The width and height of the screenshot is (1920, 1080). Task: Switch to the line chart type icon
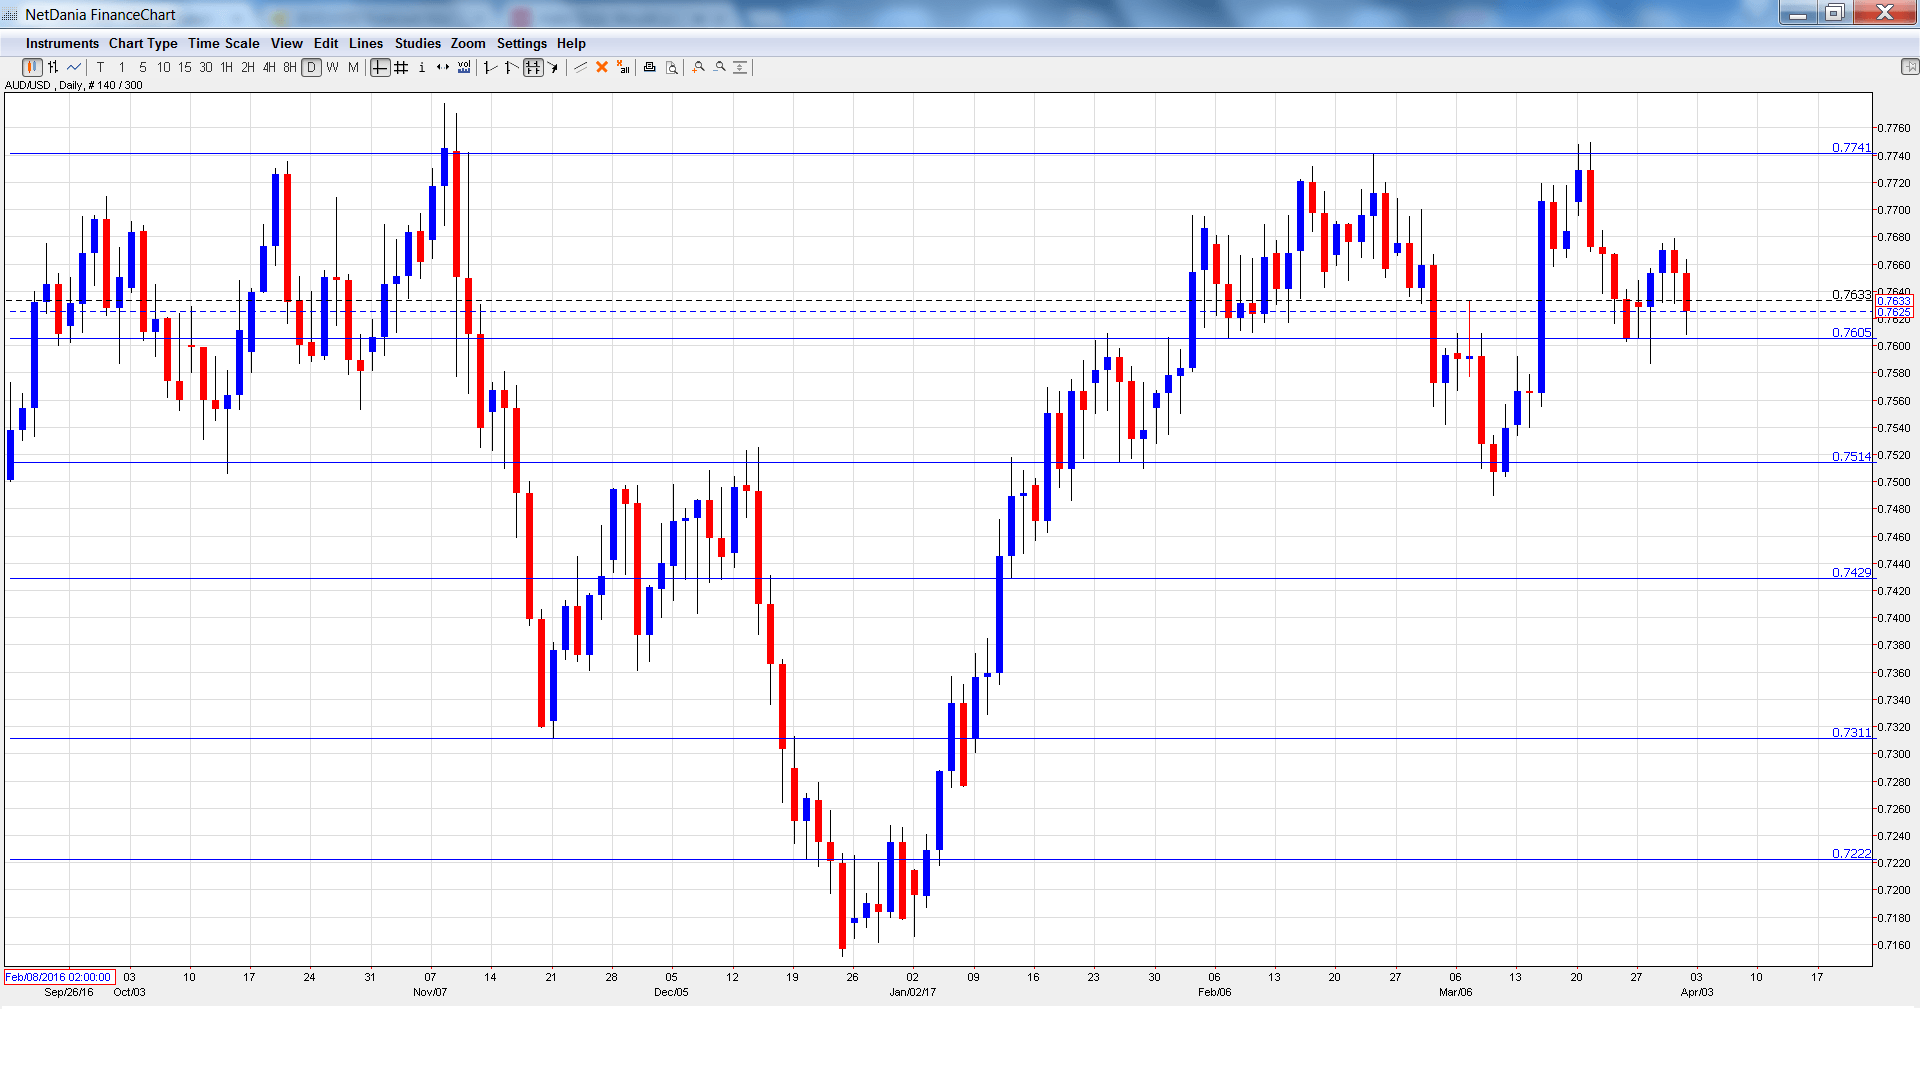[x=74, y=67]
